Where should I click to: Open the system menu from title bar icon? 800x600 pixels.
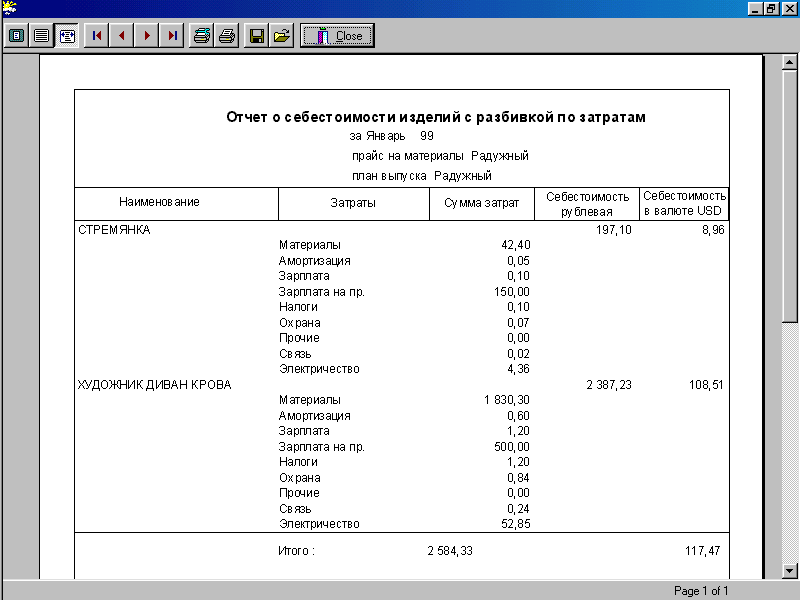pos(9,8)
